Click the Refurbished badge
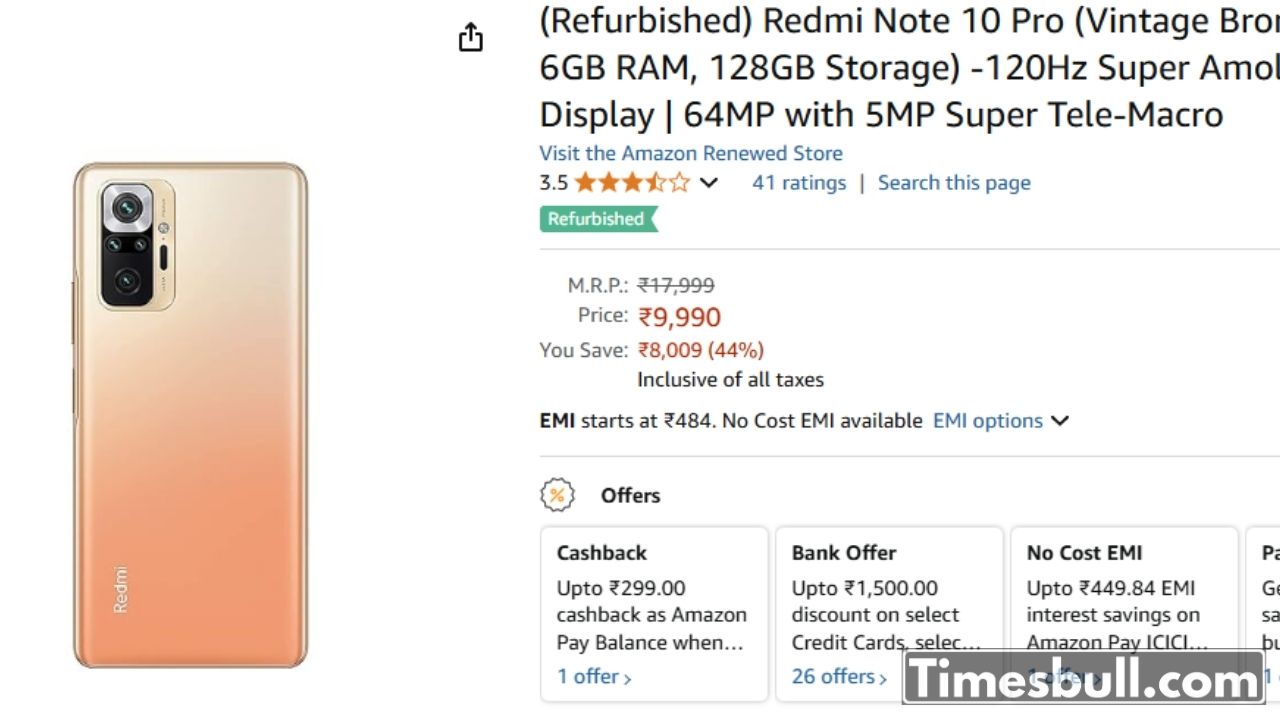The width and height of the screenshot is (1280, 720). [597, 219]
